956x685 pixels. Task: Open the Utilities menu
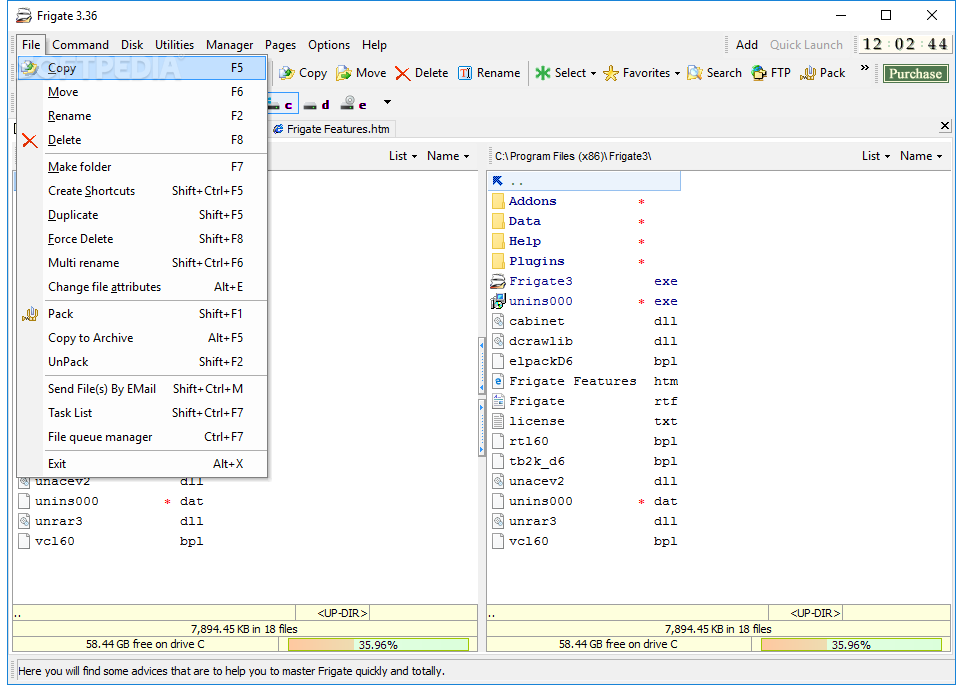(174, 45)
